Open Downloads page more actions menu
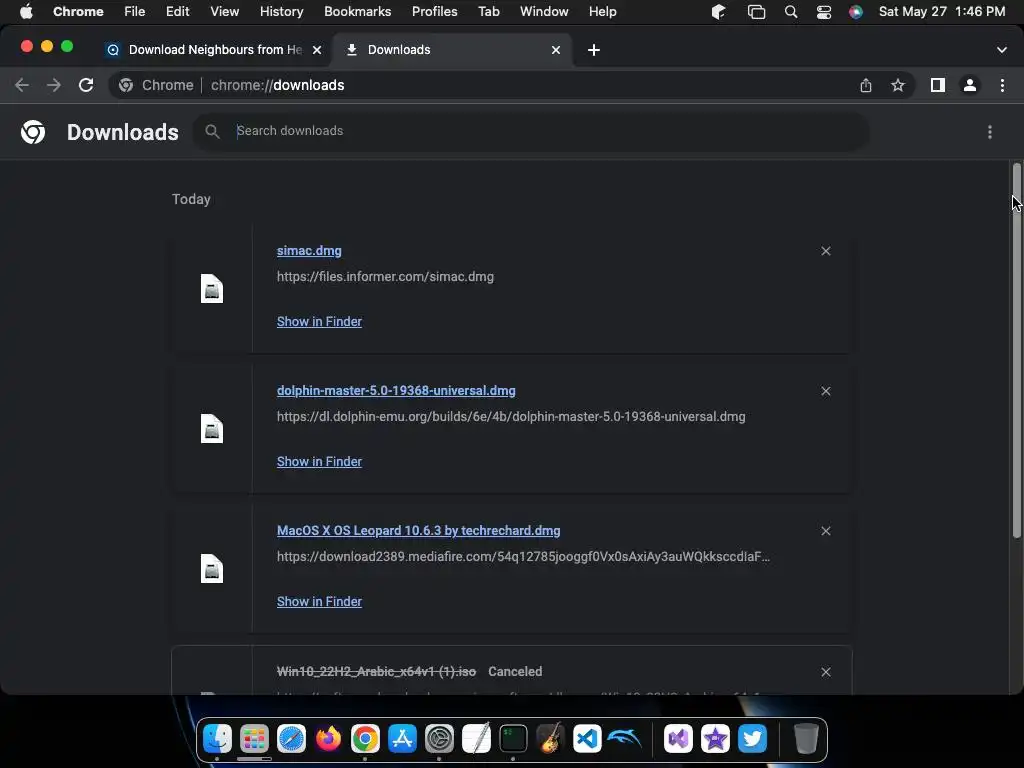 (x=990, y=132)
